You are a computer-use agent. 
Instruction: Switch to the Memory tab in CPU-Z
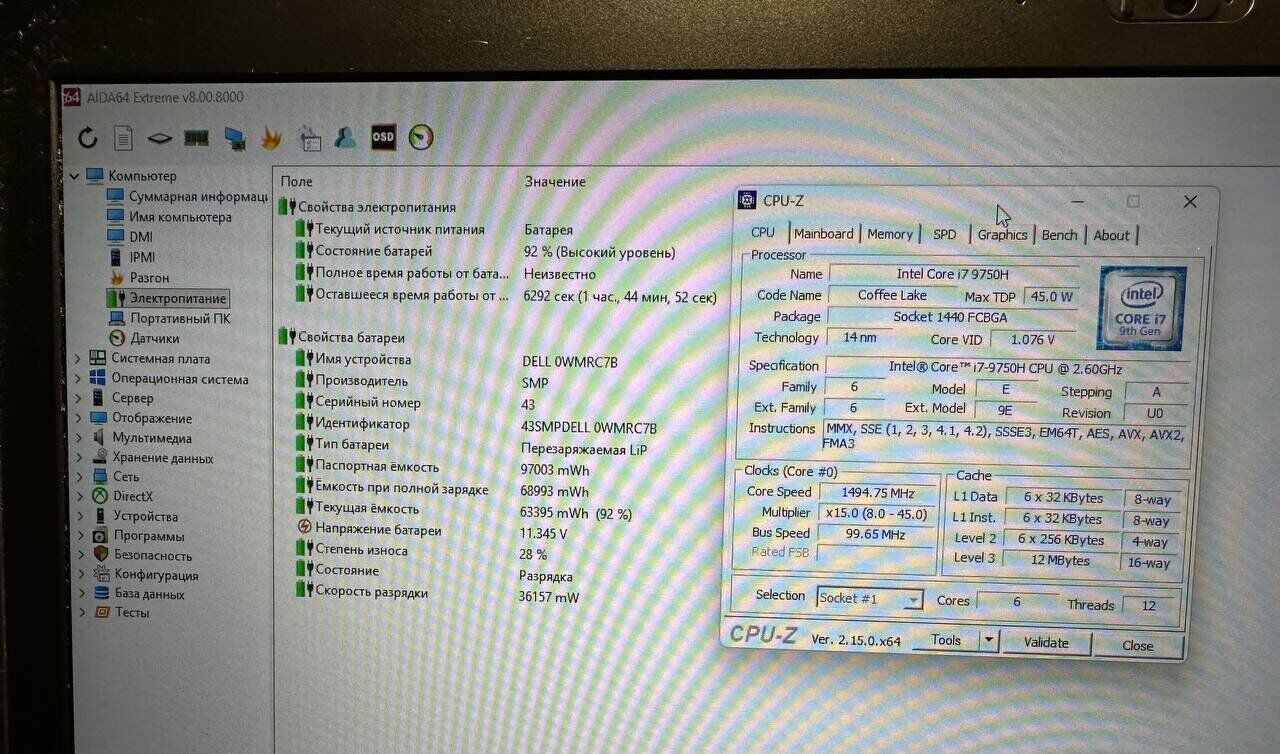click(889, 234)
